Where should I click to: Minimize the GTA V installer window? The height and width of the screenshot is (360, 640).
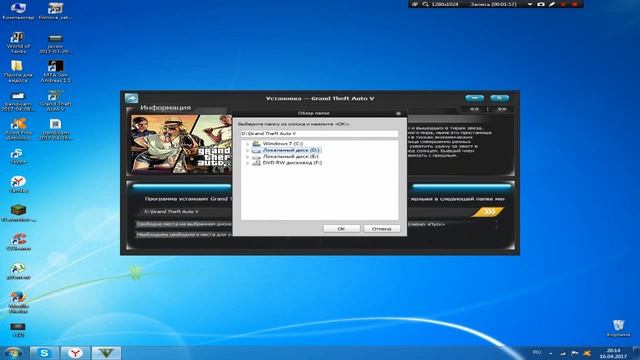tap(474, 98)
